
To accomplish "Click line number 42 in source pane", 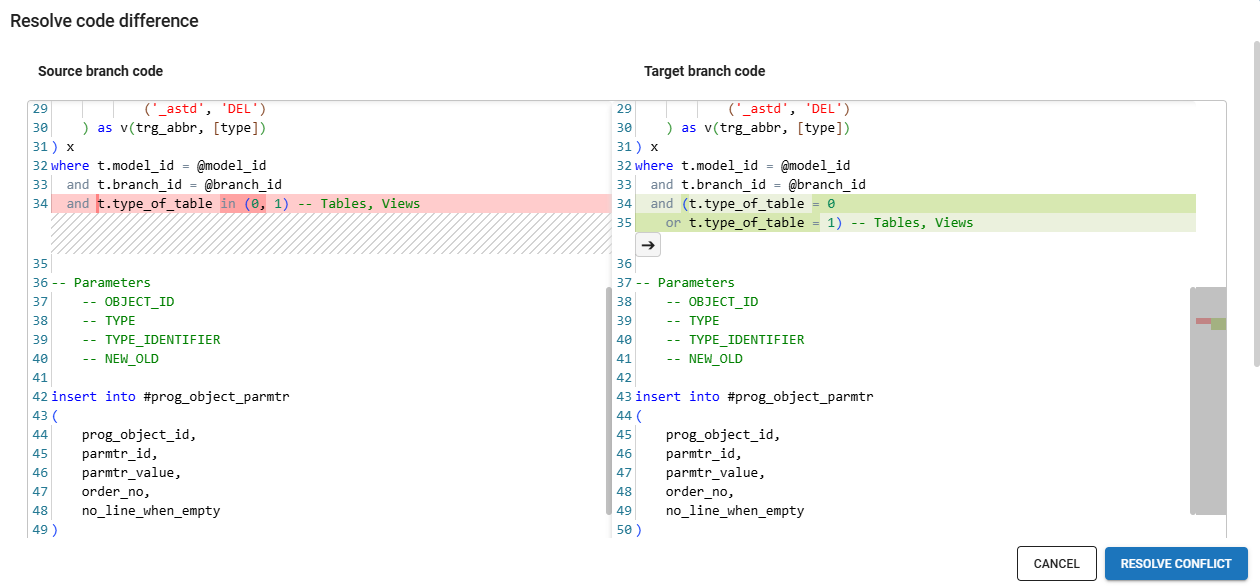I will click(40, 397).
